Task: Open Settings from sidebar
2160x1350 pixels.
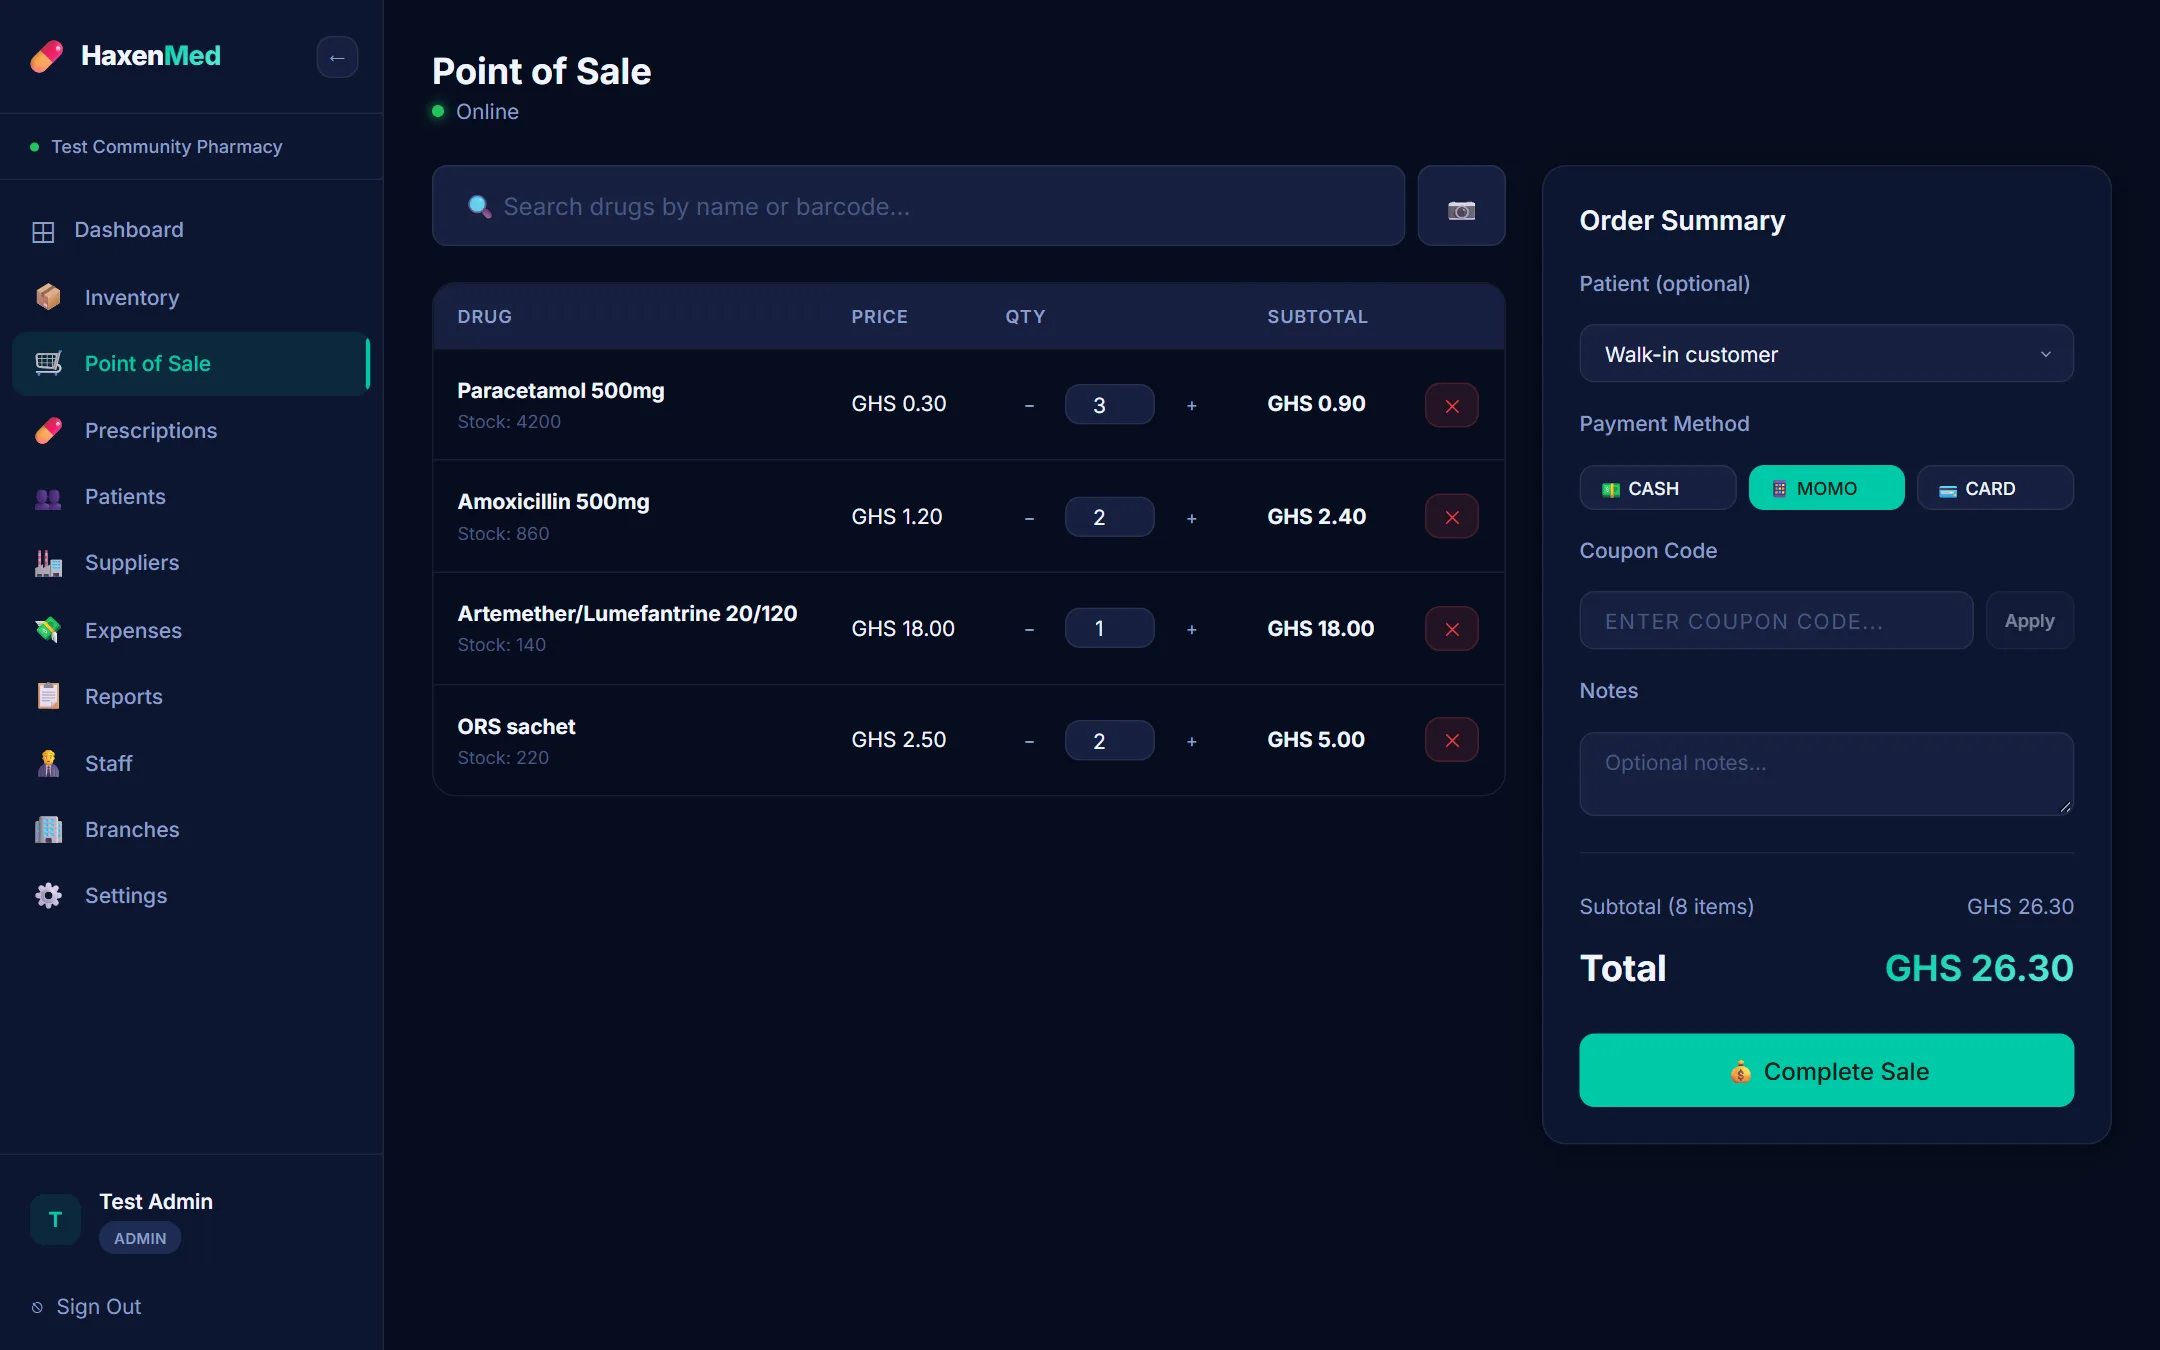Action: pyautogui.click(x=191, y=895)
